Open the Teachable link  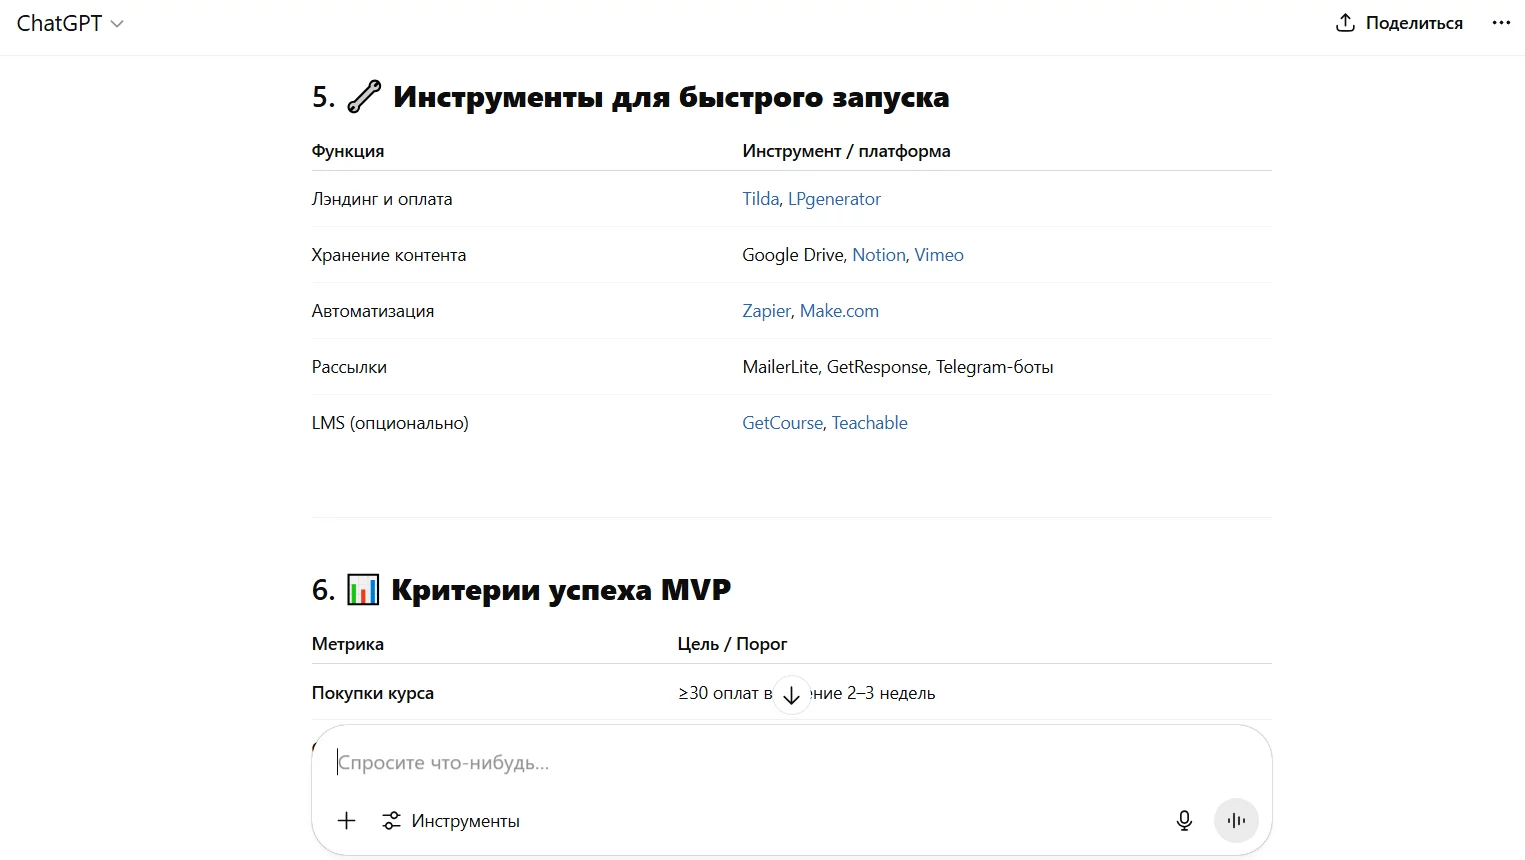tap(870, 423)
